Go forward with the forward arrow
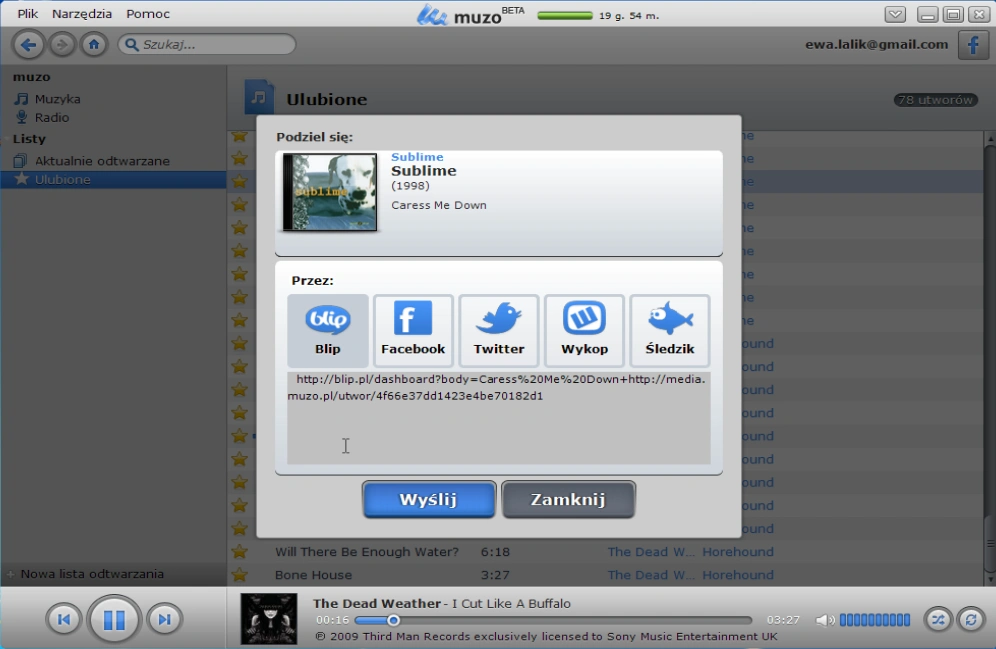Viewport: 996px width, 649px height. point(62,44)
